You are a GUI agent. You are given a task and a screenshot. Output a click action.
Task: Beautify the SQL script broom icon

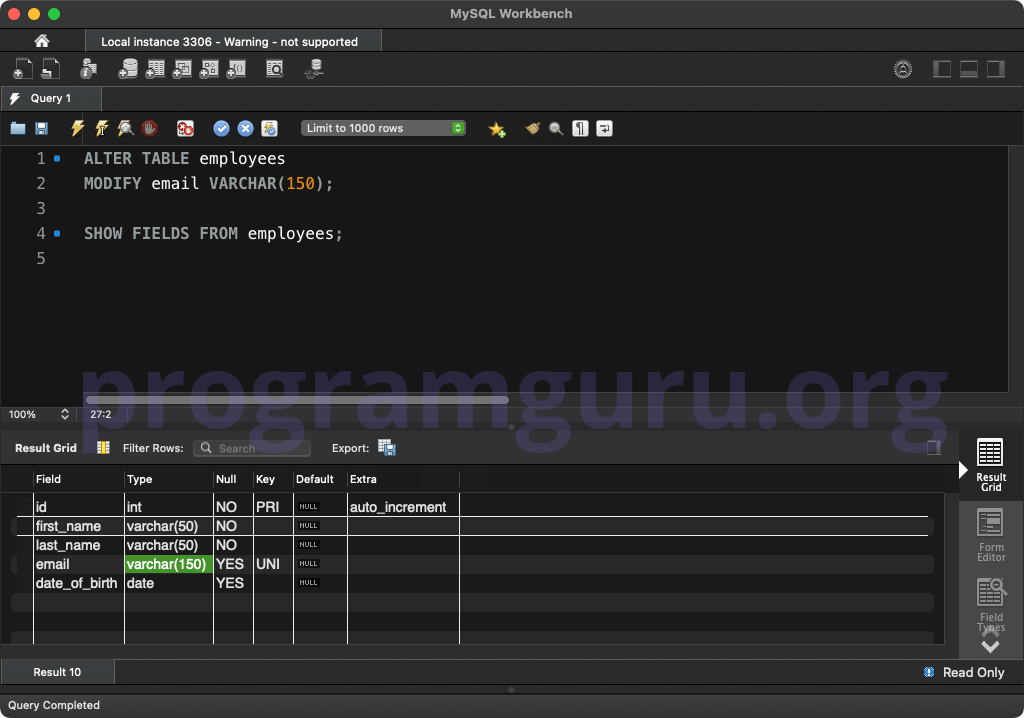pos(533,128)
